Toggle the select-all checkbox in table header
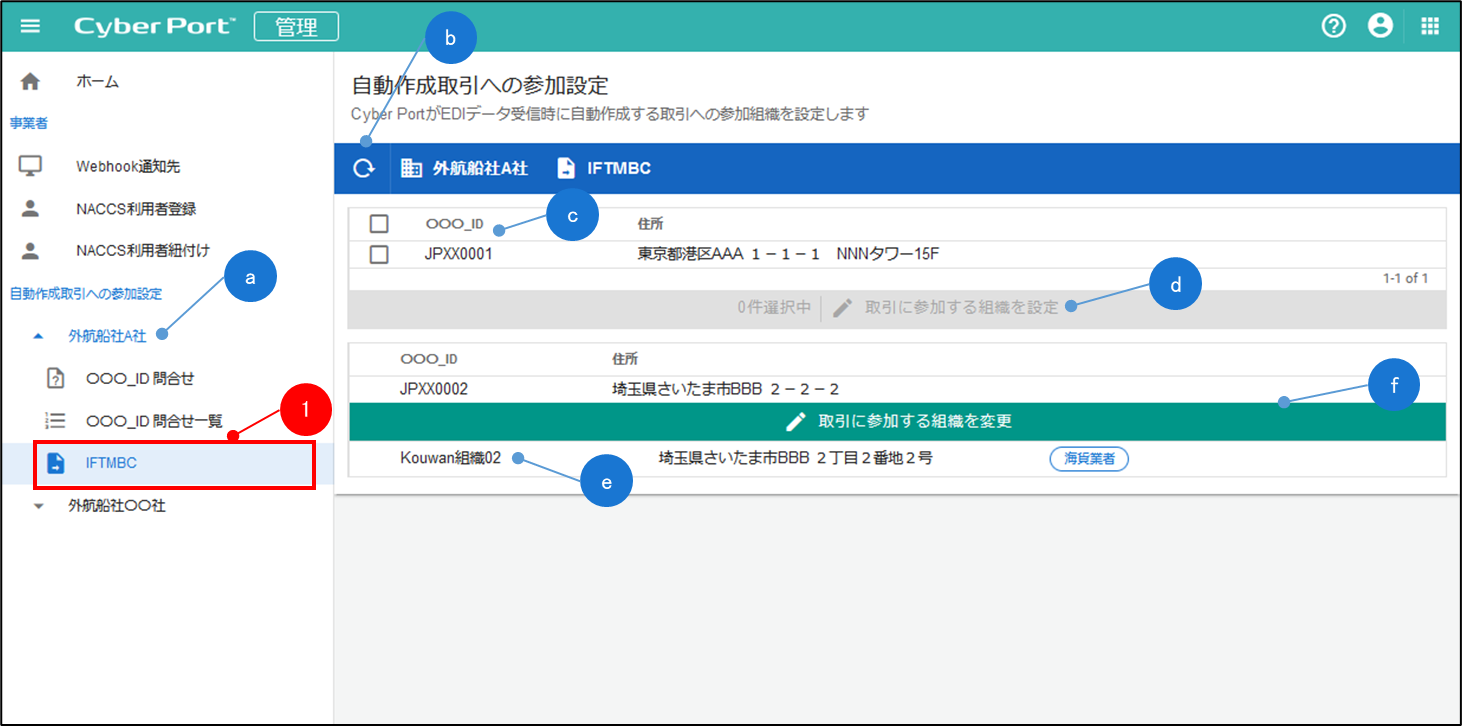 pos(379,224)
